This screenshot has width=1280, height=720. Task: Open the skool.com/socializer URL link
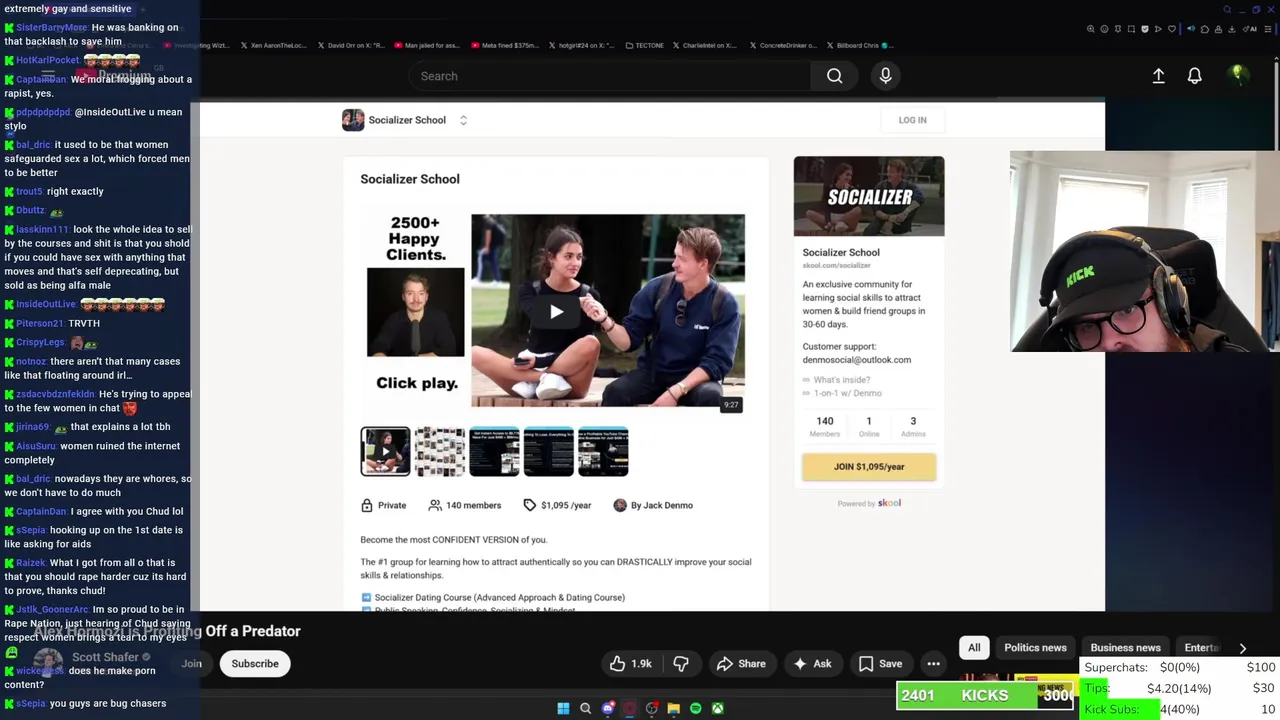pos(836,266)
